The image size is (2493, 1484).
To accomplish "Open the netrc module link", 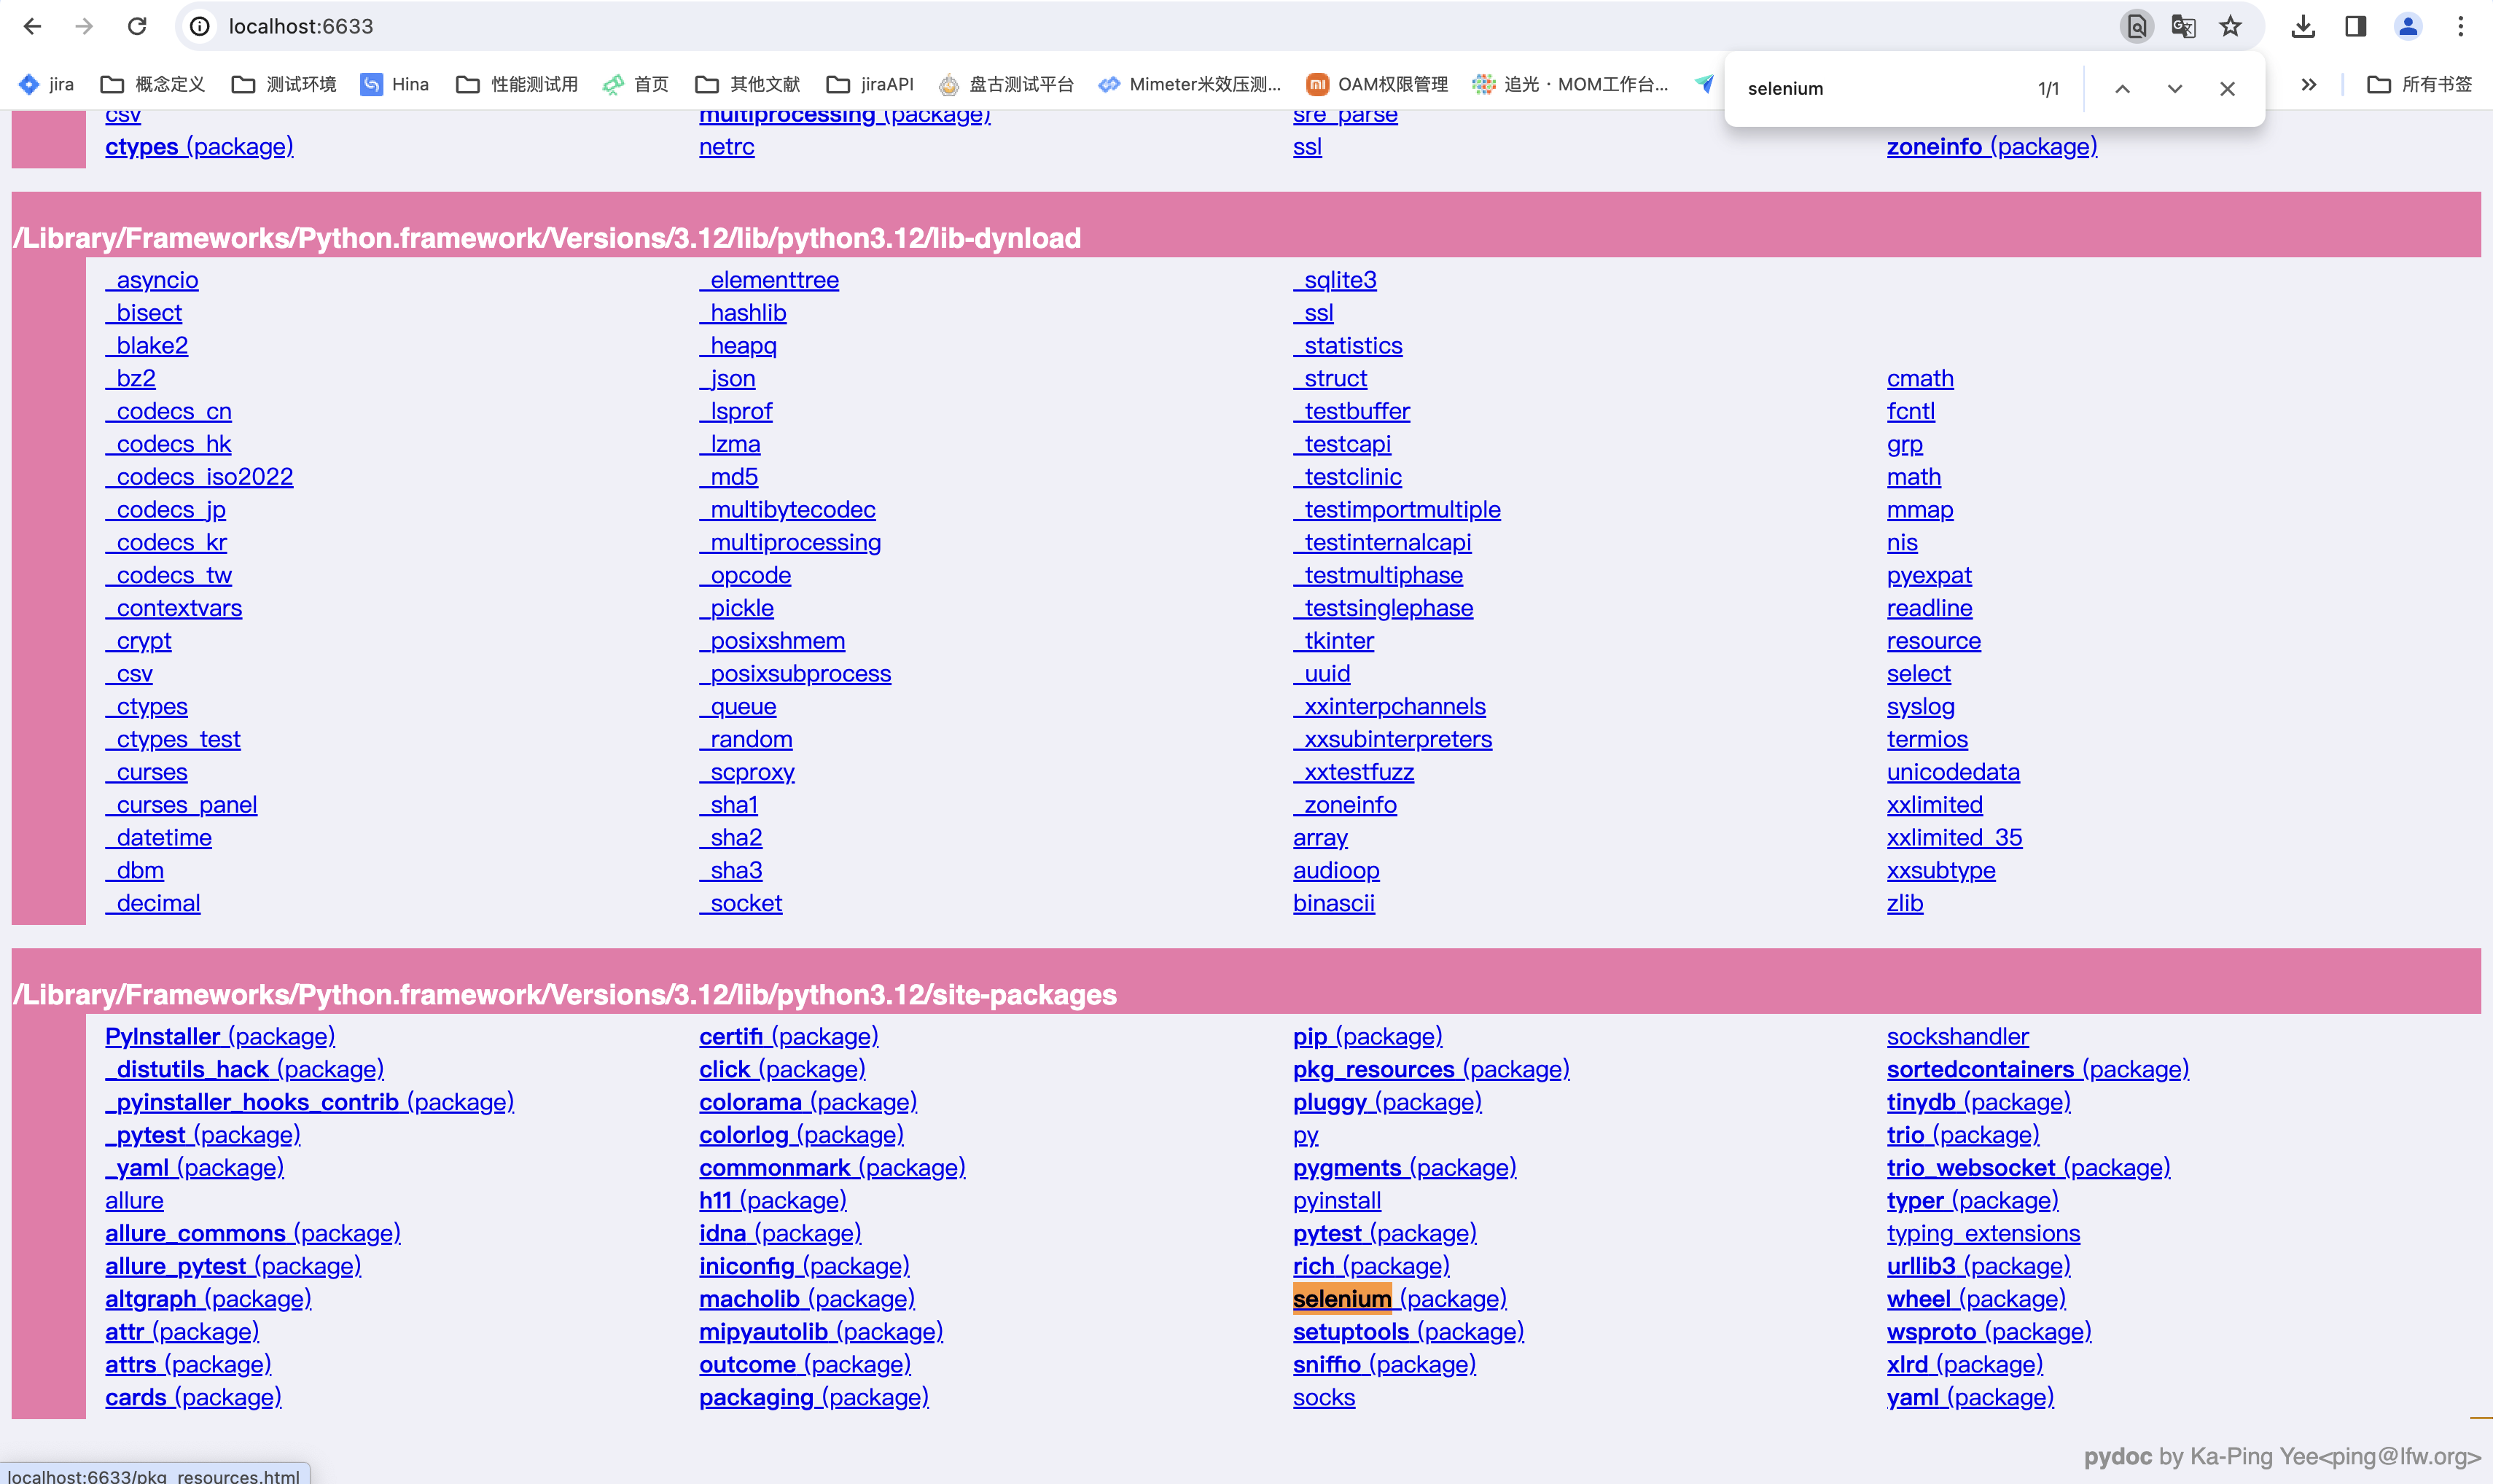I will (x=727, y=146).
